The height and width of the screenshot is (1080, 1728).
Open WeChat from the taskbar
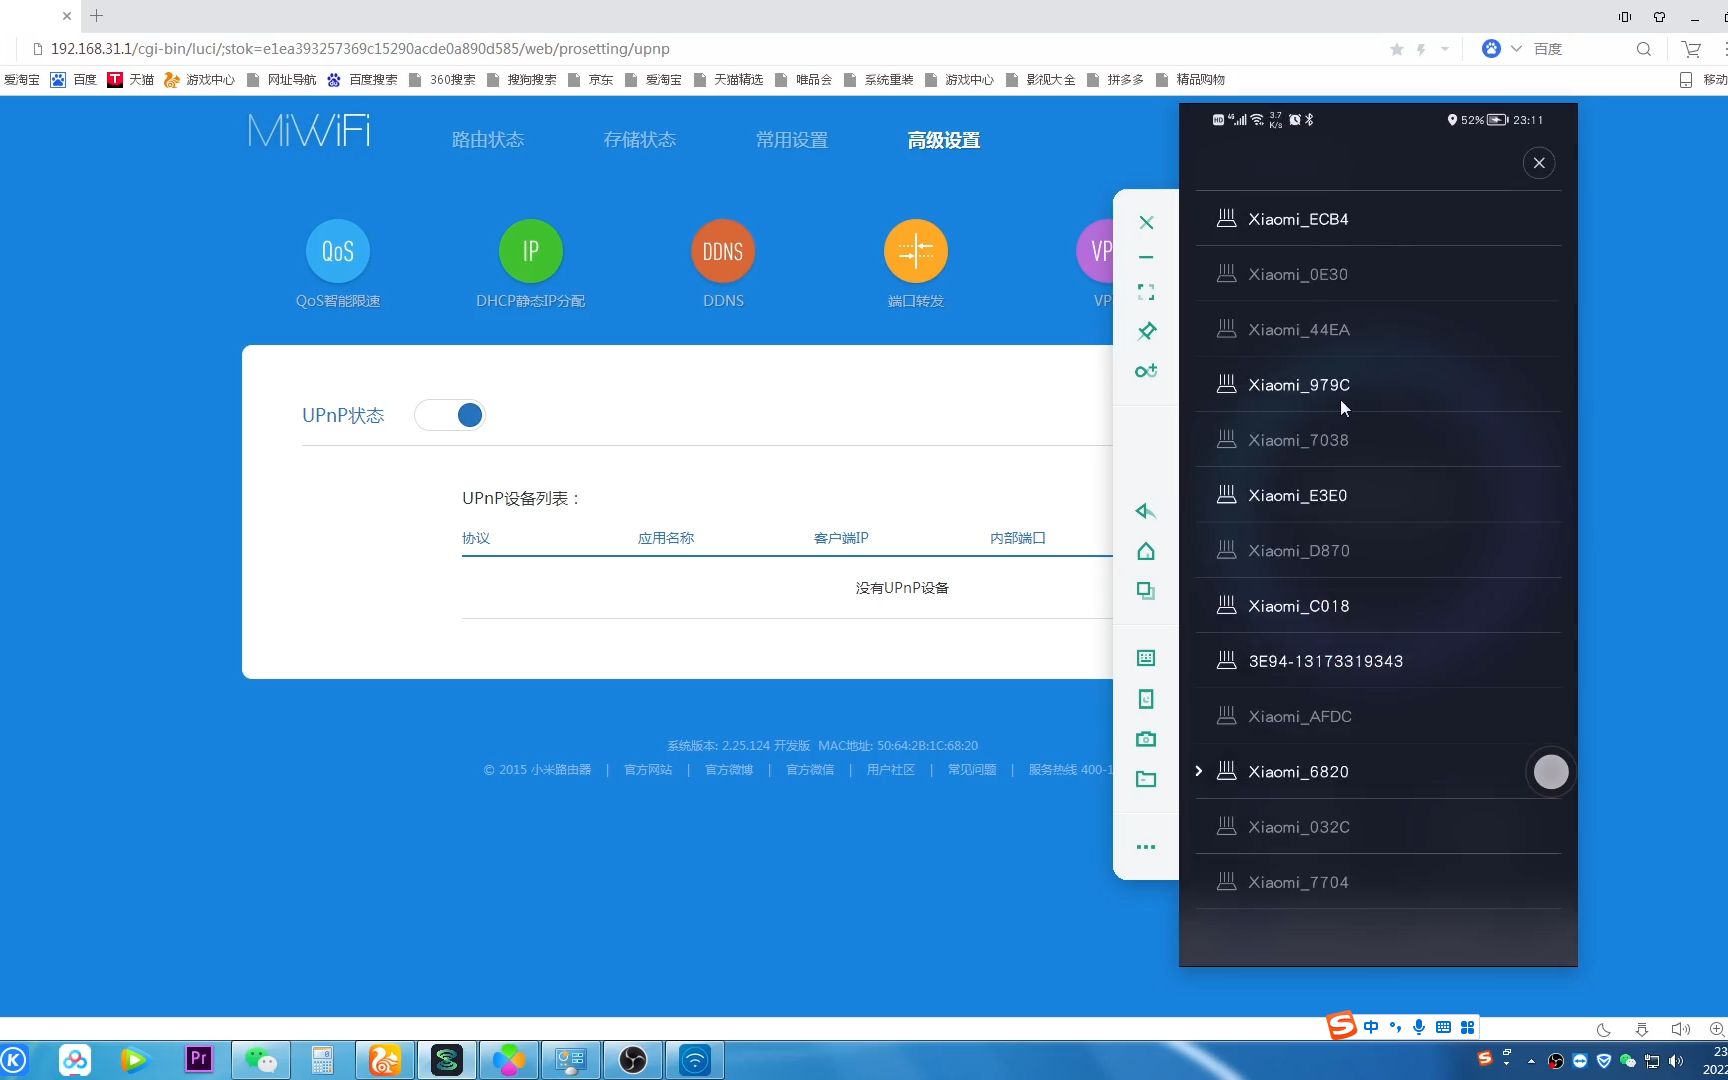point(261,1060)
